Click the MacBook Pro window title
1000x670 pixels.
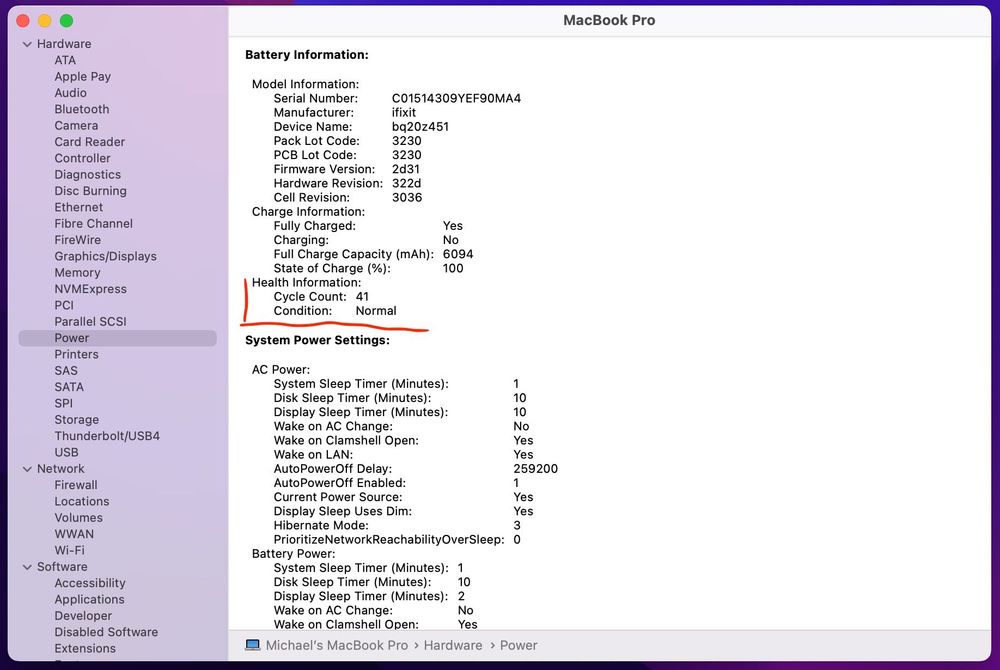pos(609,20)
